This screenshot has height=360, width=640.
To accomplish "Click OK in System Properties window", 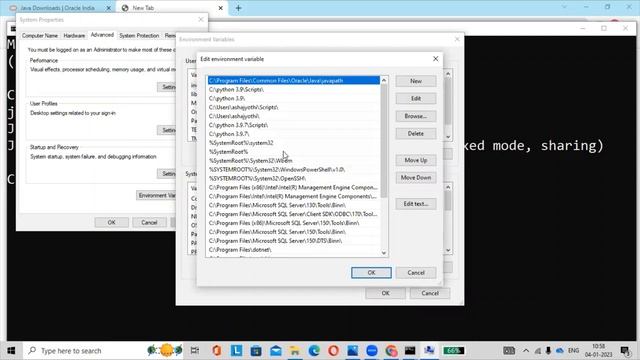I will [x=111, y=222].
